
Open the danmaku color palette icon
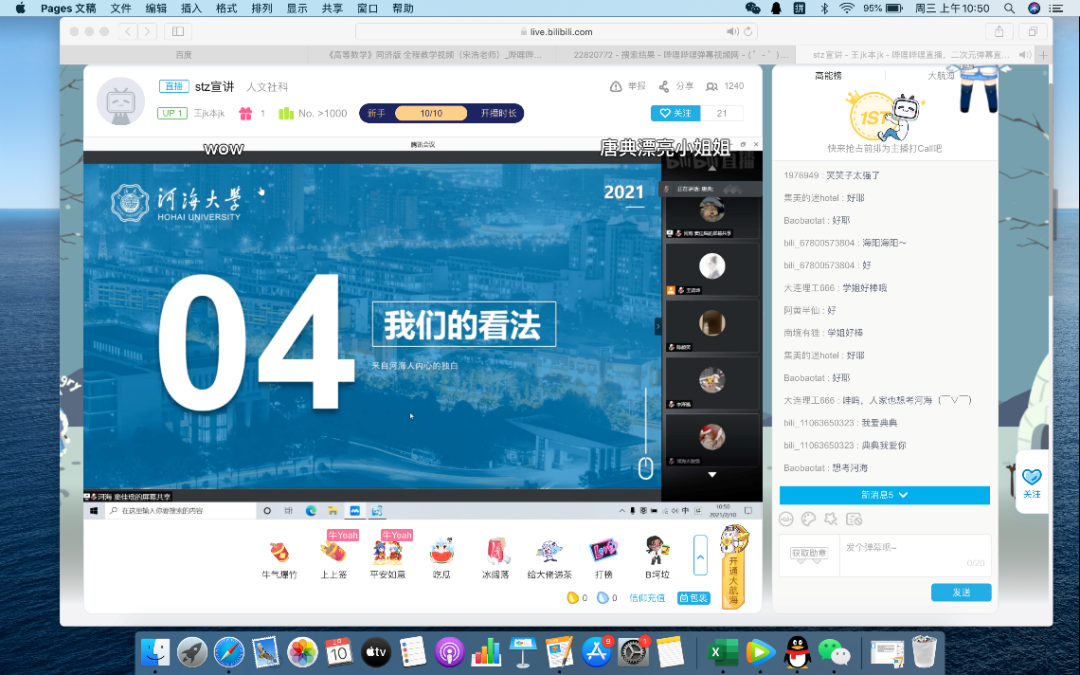(x=808, y=518)
